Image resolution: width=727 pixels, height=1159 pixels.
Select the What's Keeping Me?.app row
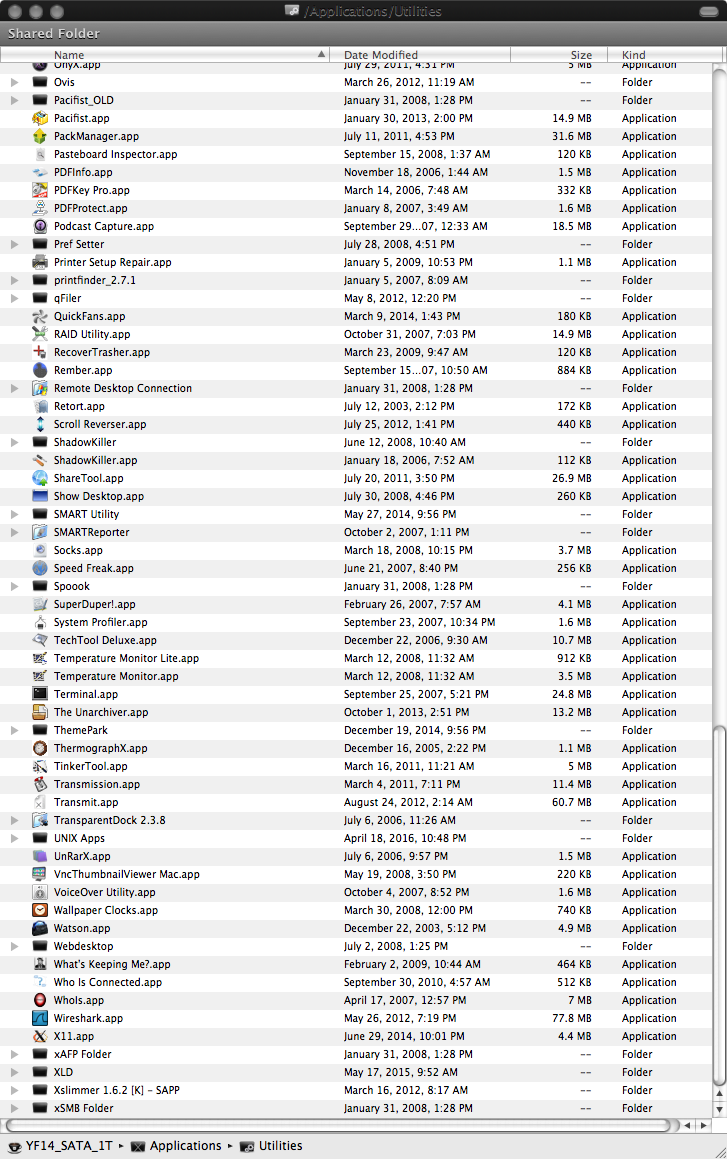[356, 964]
